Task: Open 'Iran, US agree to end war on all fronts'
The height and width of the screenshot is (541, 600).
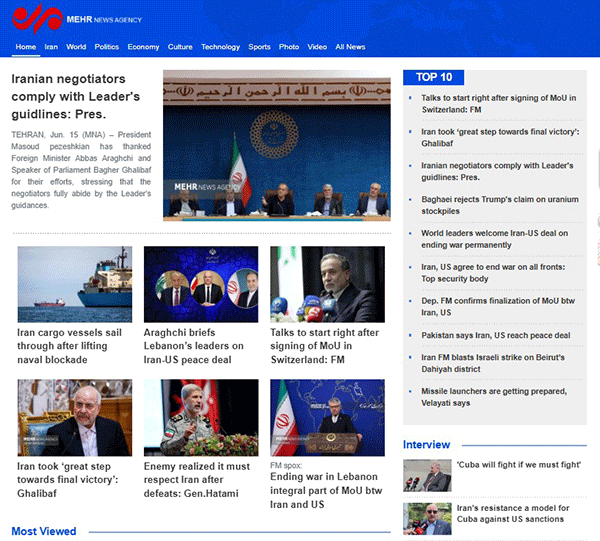Action: click(x=493, y=273)
